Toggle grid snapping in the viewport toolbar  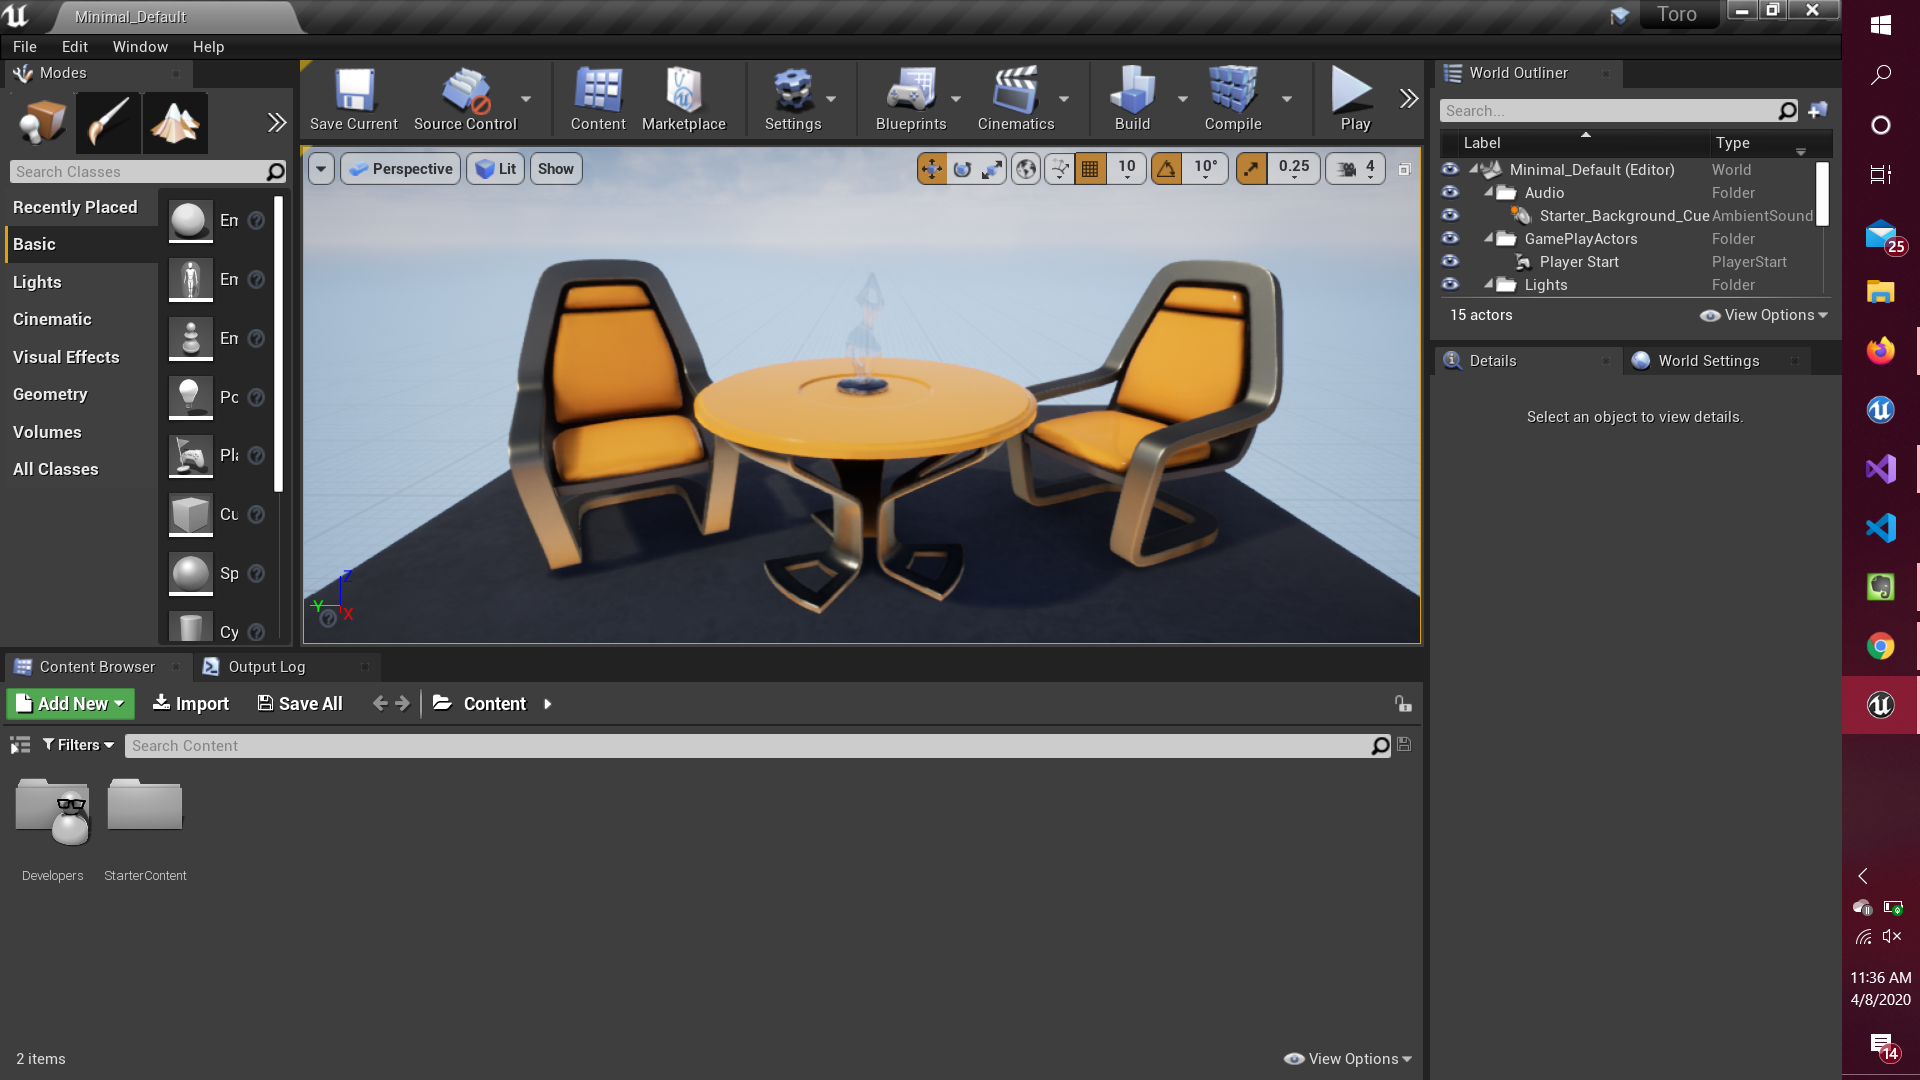(1090, 169)
